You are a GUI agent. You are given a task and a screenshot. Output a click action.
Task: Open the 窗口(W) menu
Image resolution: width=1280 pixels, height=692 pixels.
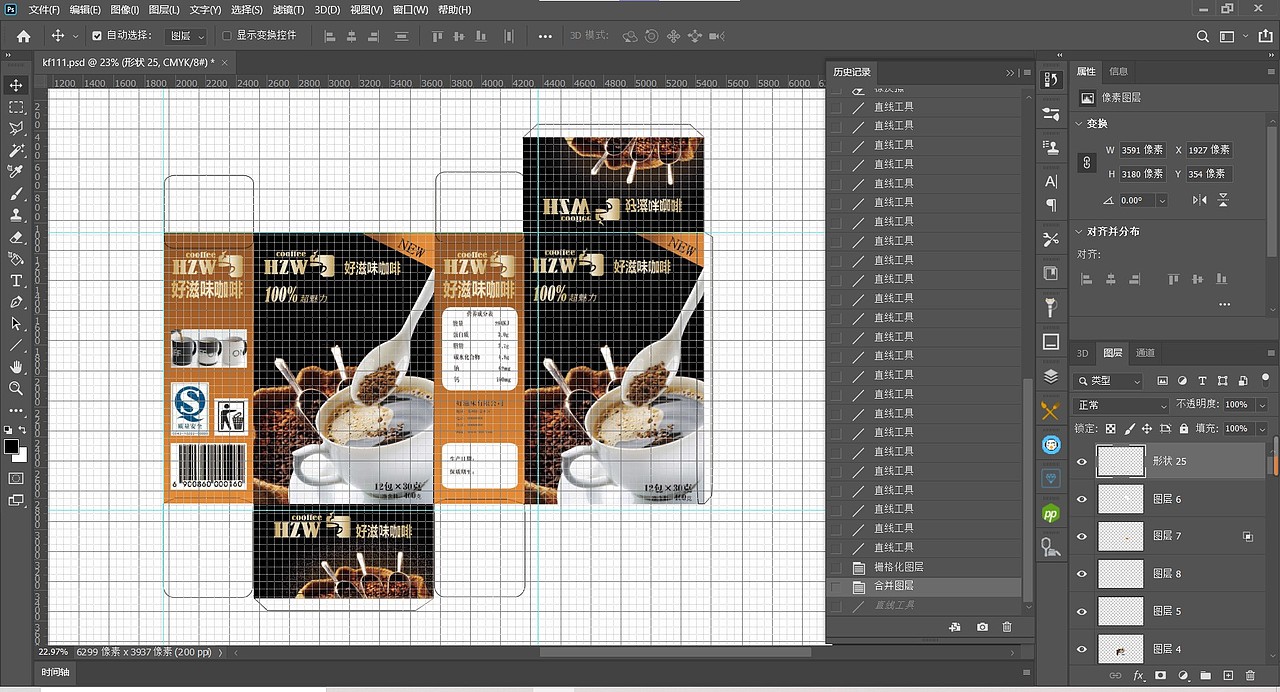[x=410, y=10]
